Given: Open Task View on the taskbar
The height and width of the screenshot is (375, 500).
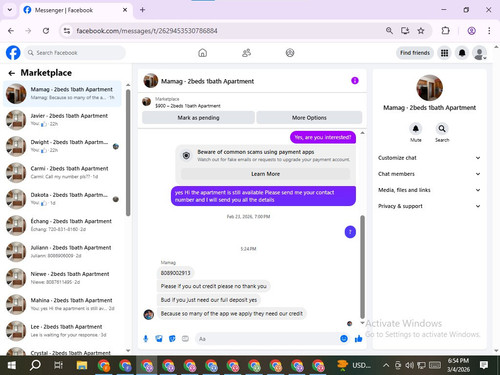Looking at the screenshot, I should point(58,365).
